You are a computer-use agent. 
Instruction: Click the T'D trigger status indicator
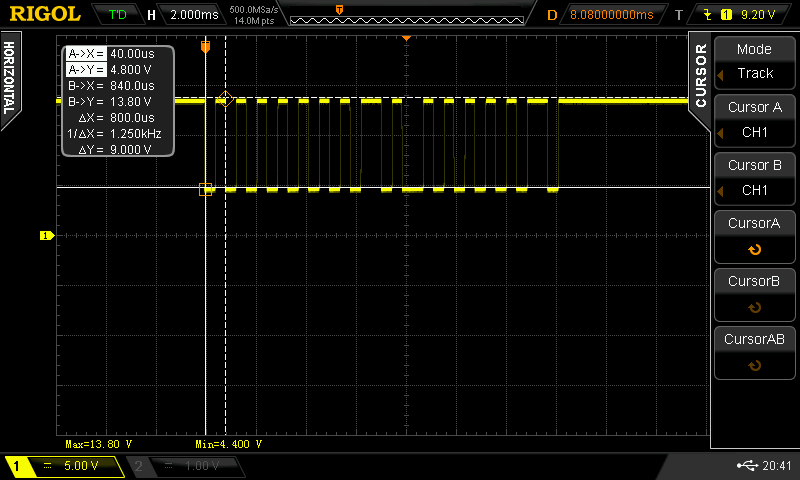(x=117, y=14)
